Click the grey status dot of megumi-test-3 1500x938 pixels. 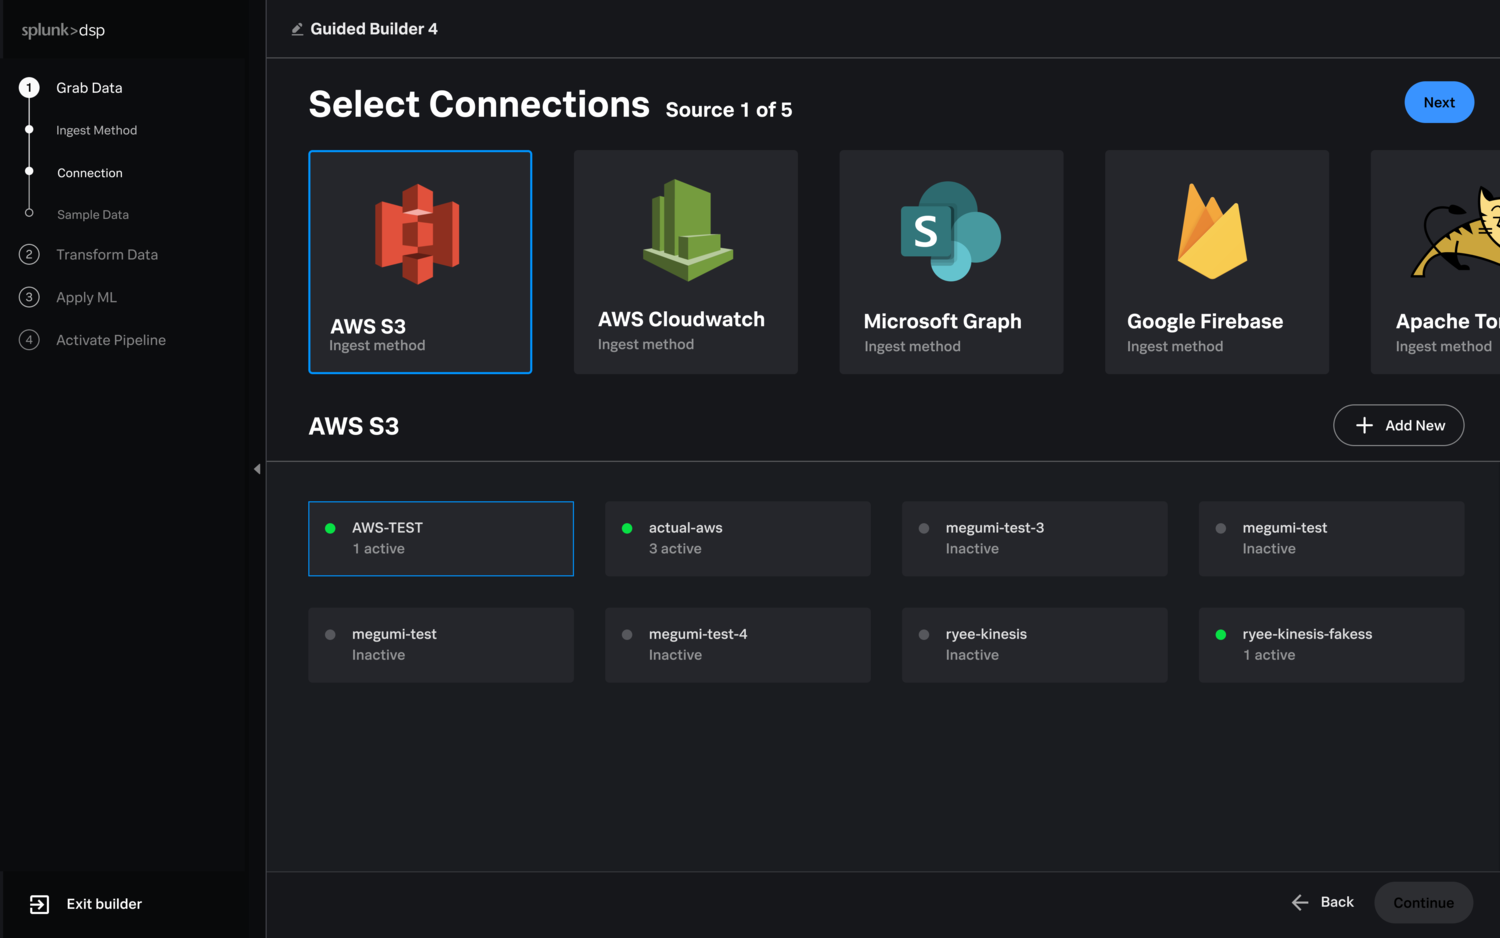(x=924, y=528)
